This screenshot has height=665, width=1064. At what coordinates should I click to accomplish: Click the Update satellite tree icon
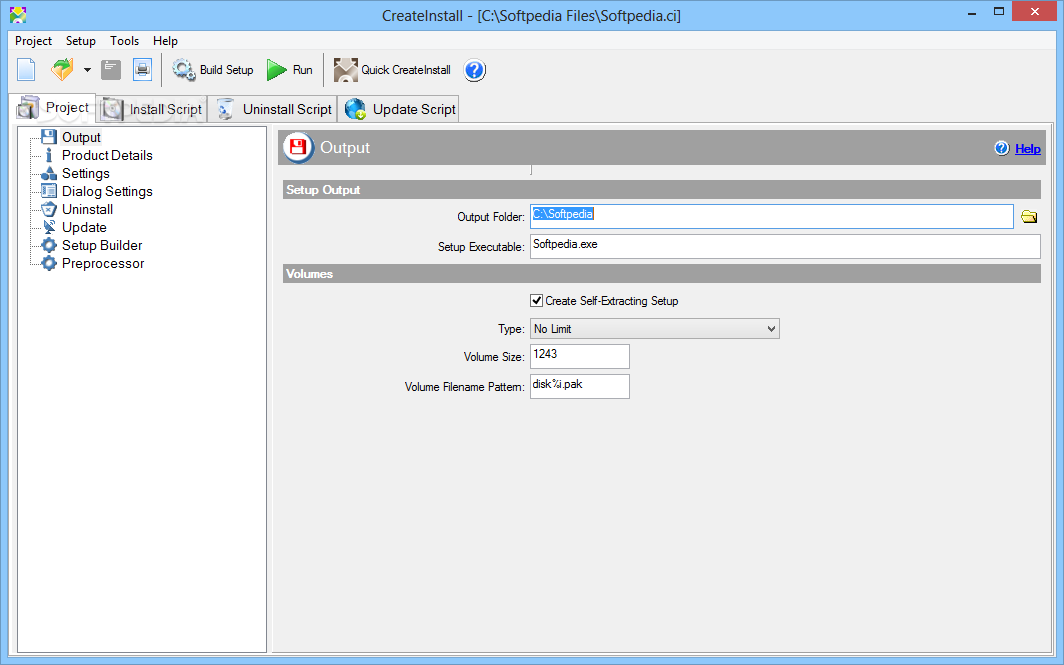48,227
